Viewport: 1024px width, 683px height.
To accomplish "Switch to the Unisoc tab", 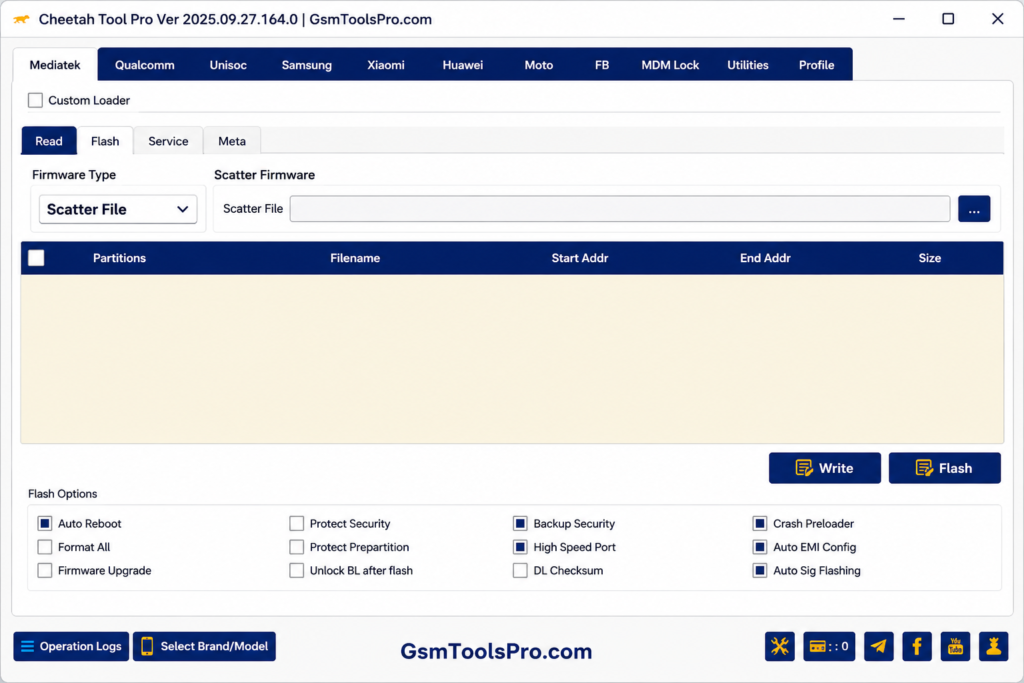I will tap(228, 65).
